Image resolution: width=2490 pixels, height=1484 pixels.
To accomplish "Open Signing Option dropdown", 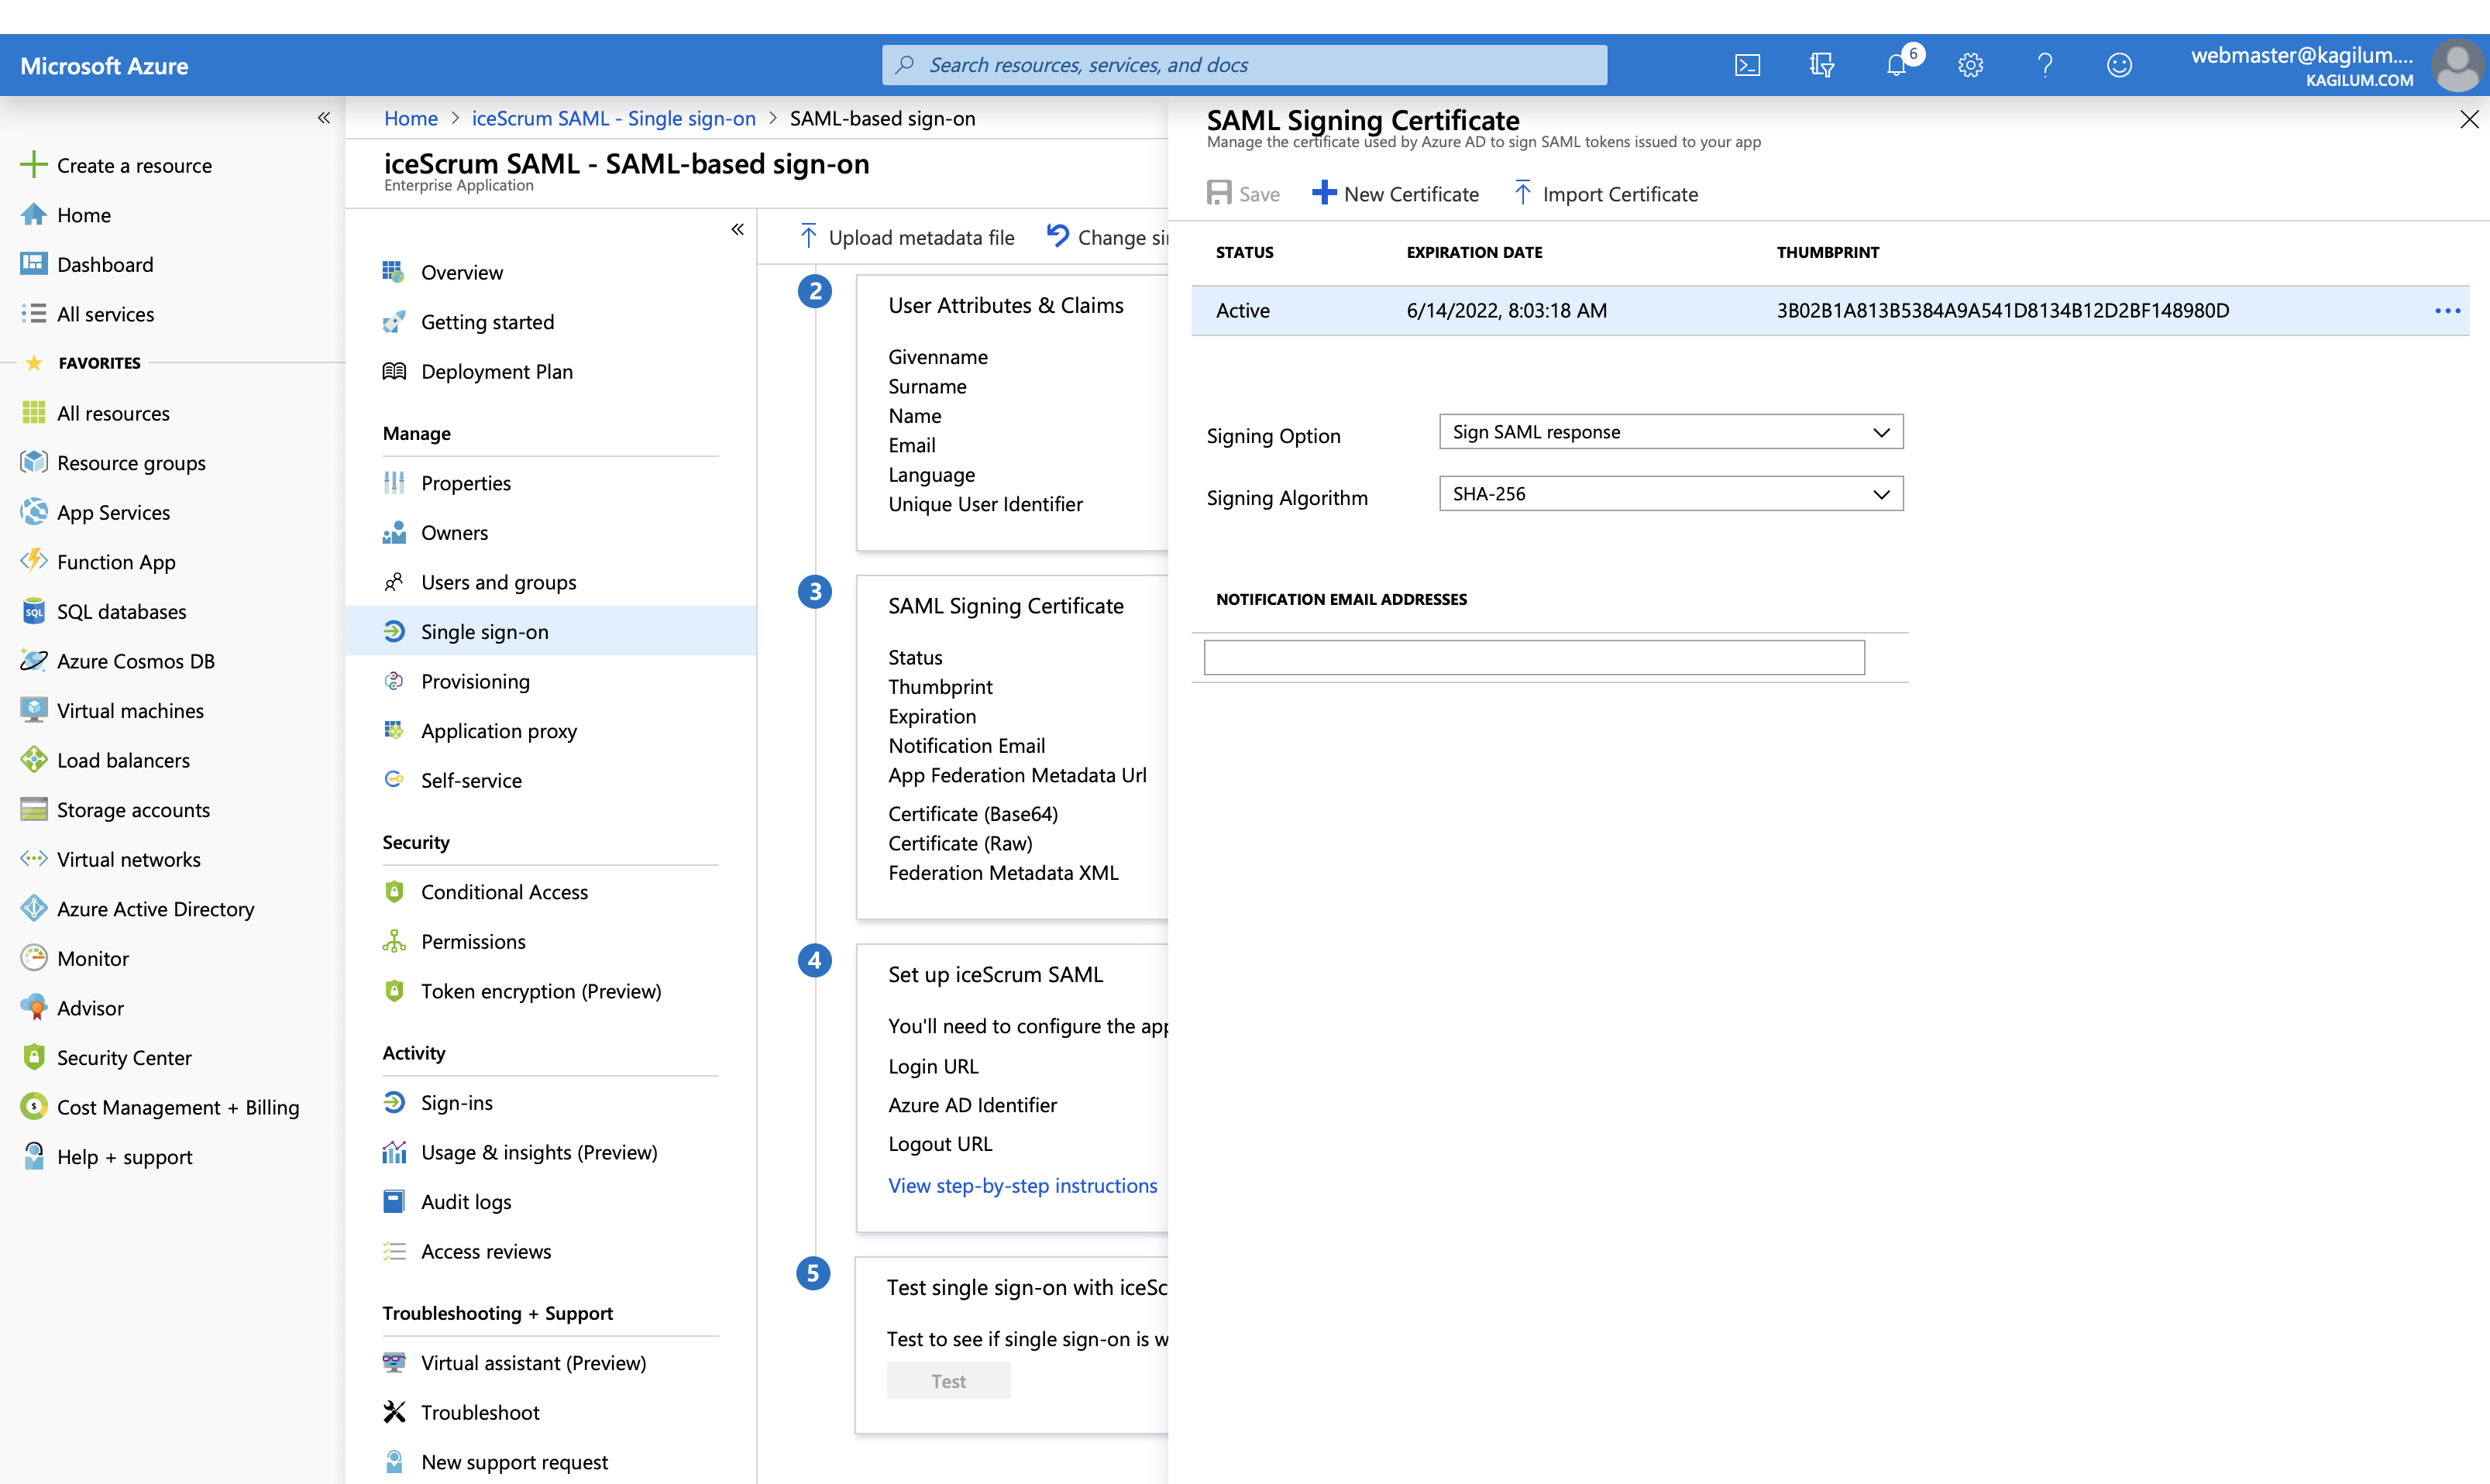I will pyautogui.click(x=1671, y=432).
